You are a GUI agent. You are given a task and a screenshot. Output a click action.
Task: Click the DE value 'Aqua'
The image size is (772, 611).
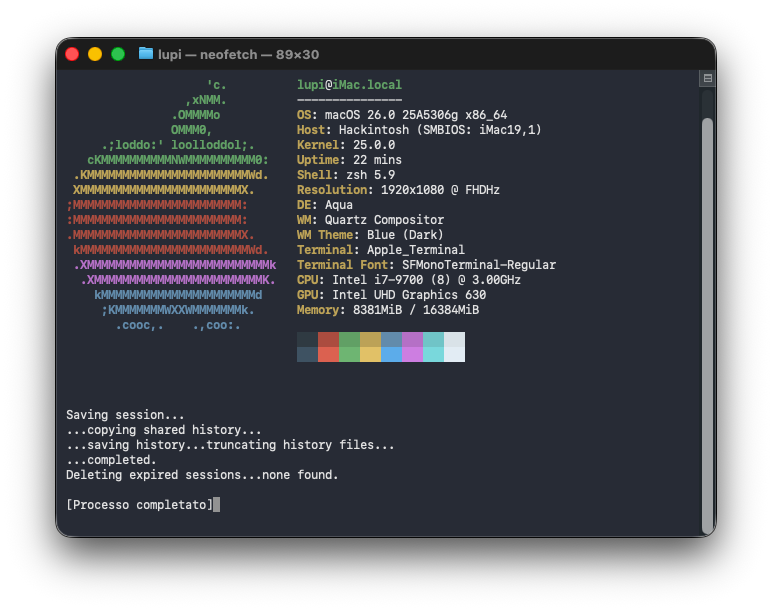[339, 205]
